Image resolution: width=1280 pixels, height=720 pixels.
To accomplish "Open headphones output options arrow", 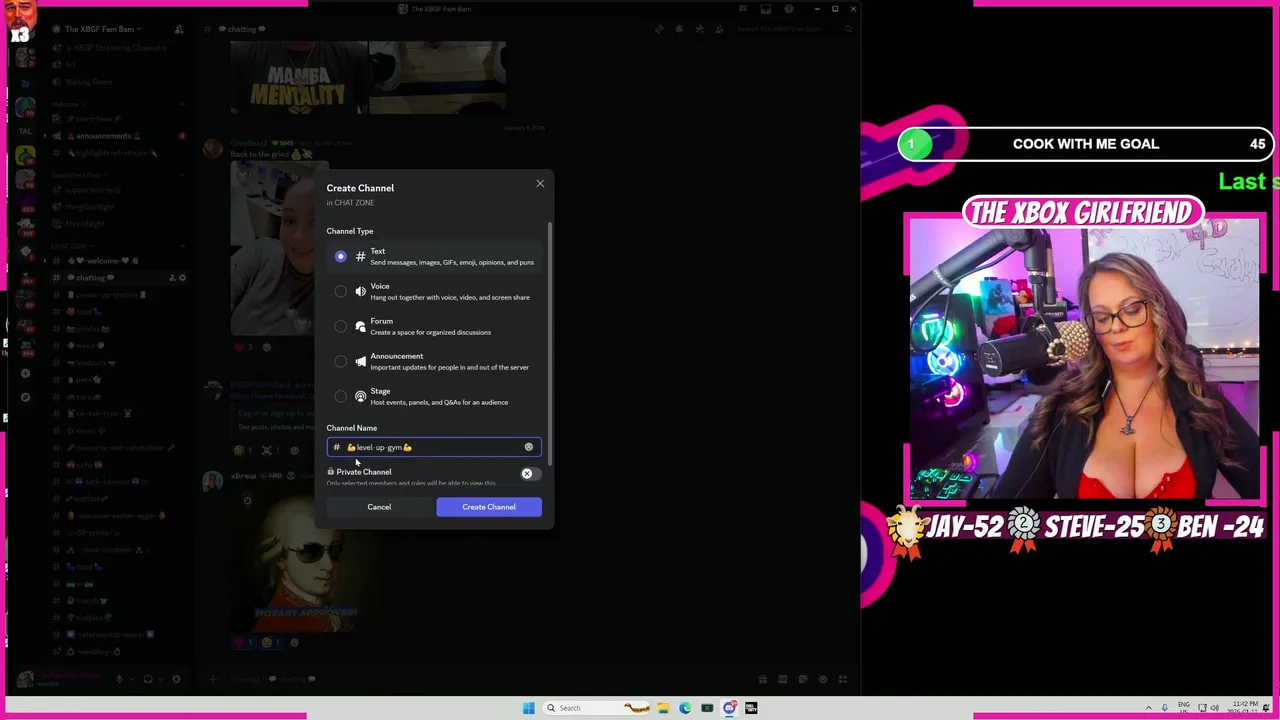I will 160,680.
